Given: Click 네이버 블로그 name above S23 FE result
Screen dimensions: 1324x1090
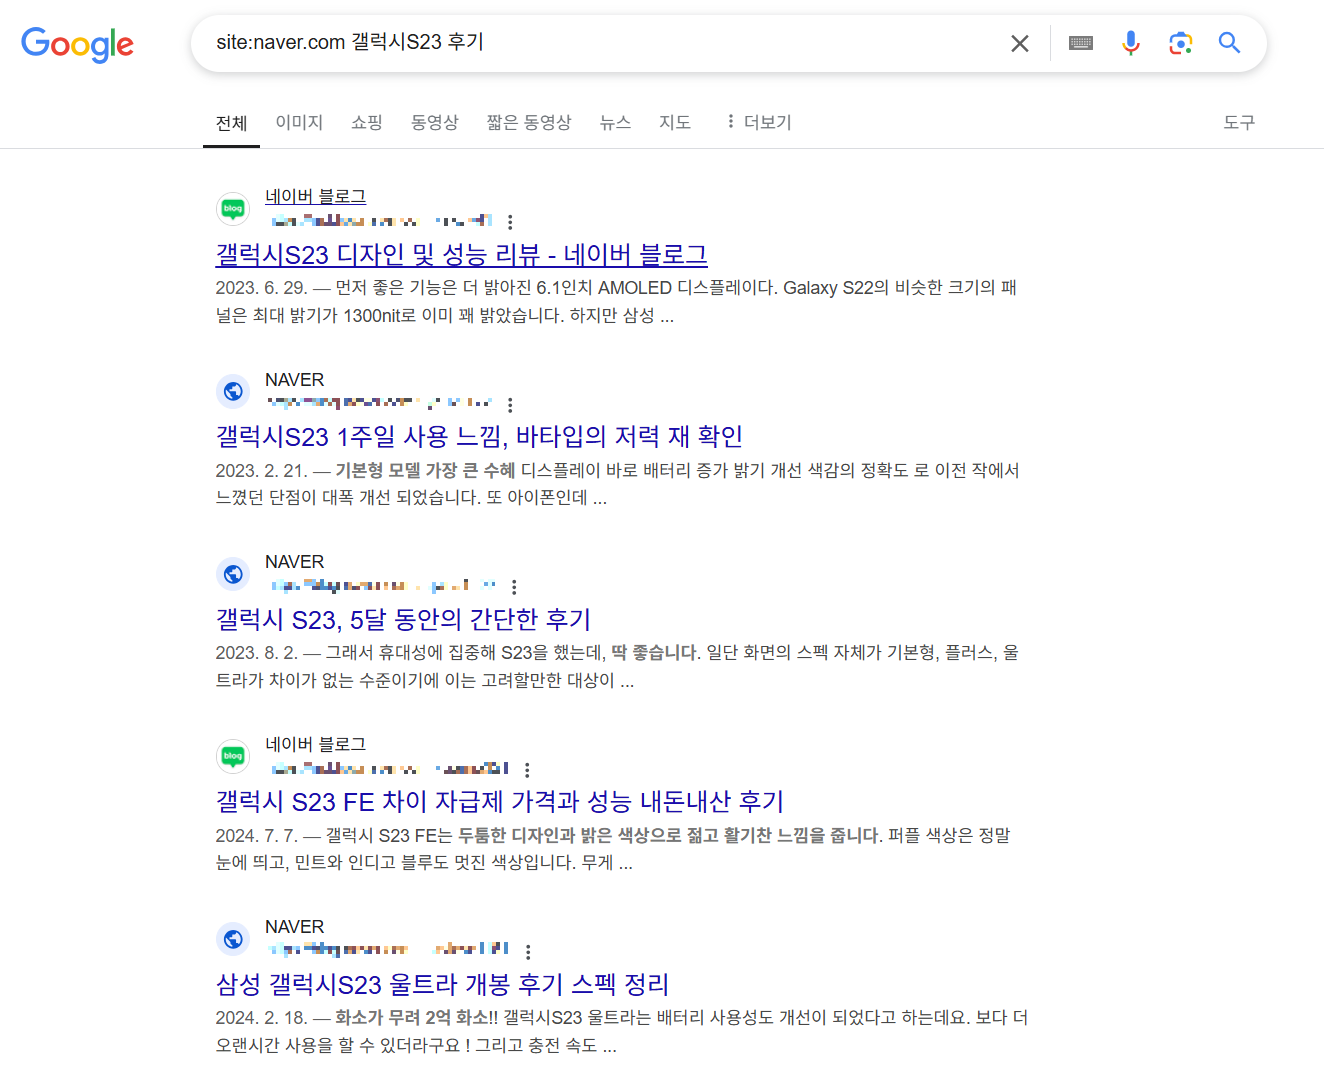Looking at the screenshot, I should pyautogui.click(x=315, y=744).
